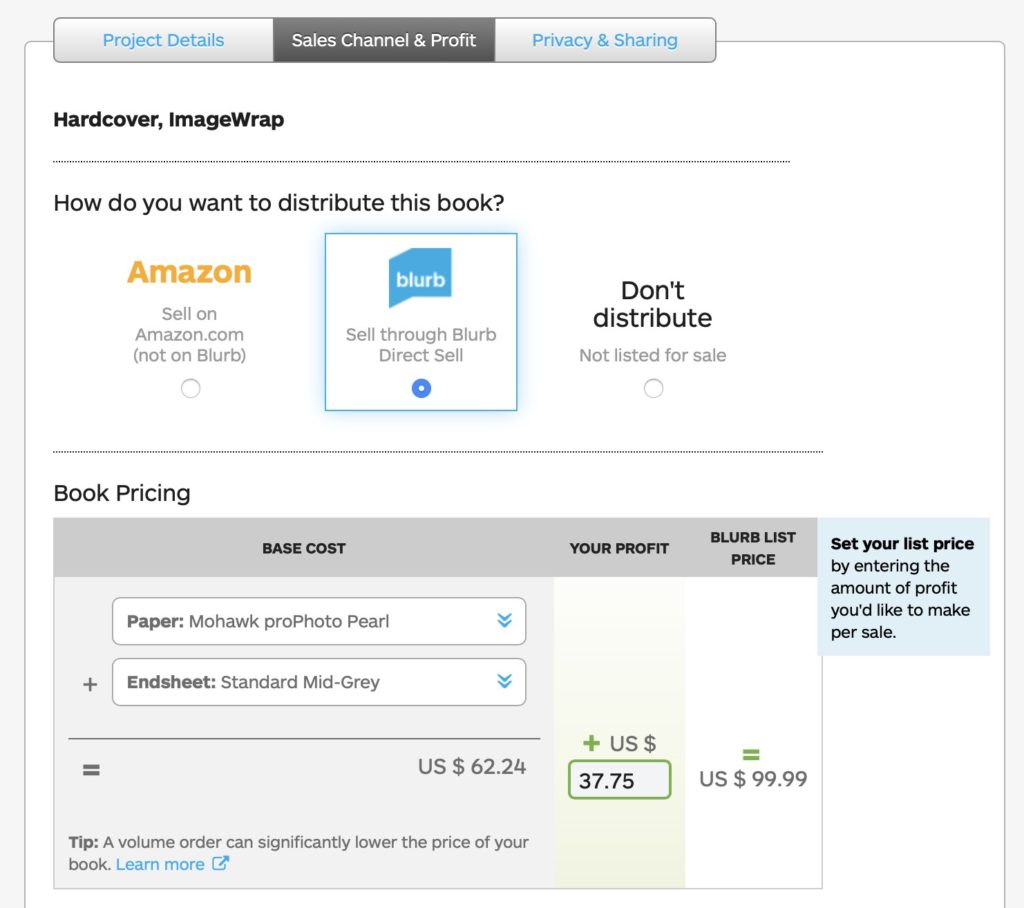Image resolution: width=1024 pixels, height=908 pixels.
Task: Click the profit amount input field
Action: [619, 780]
